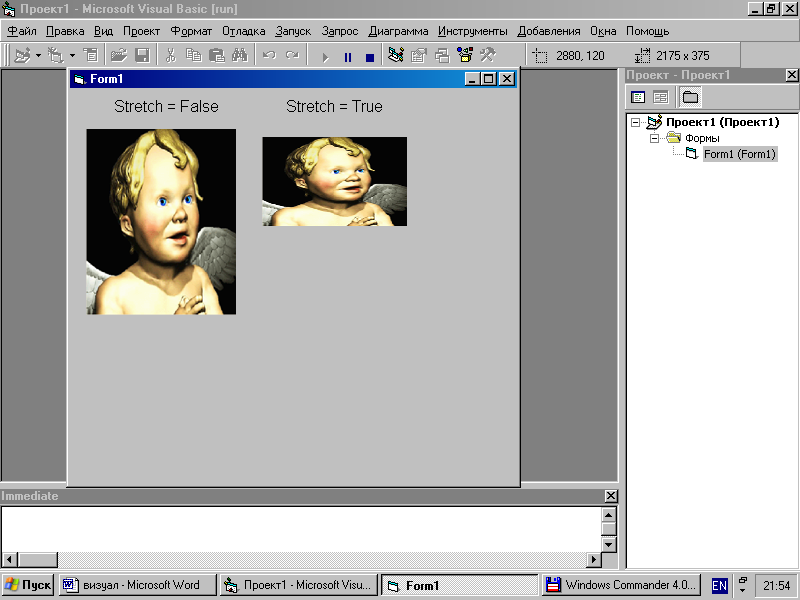Viewport: 800px width, 600px height.
Task: Open the Add Project dropdown arrow
Action: (x=38, y=55)
